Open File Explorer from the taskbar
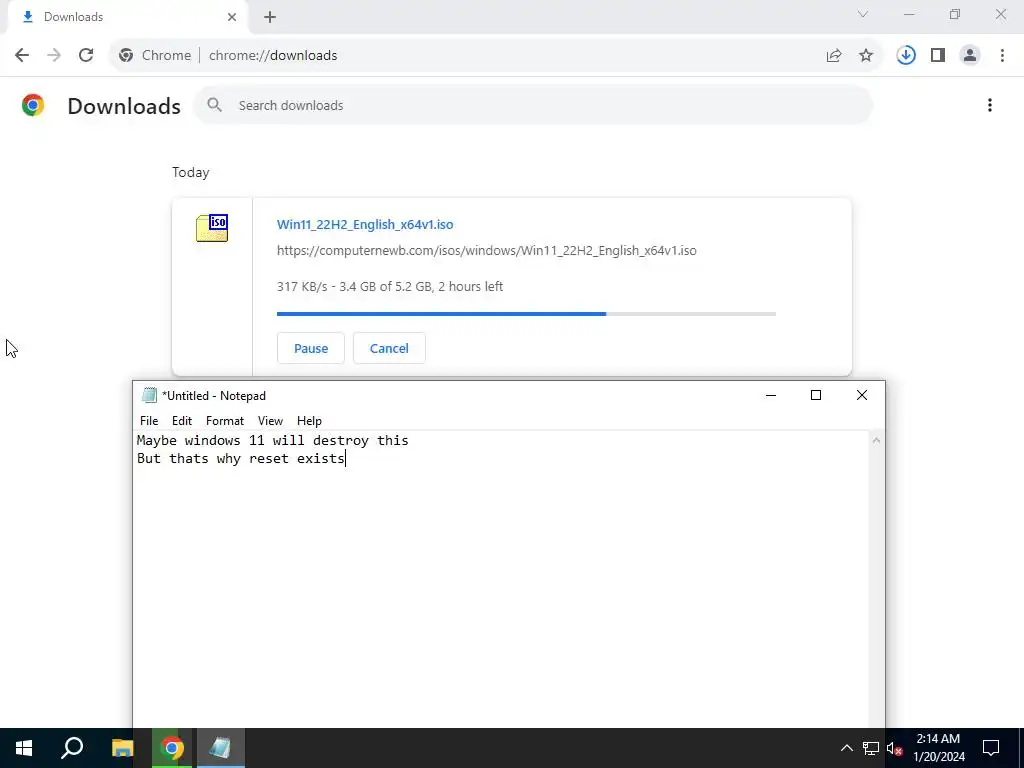 click(x=122, y=748)
